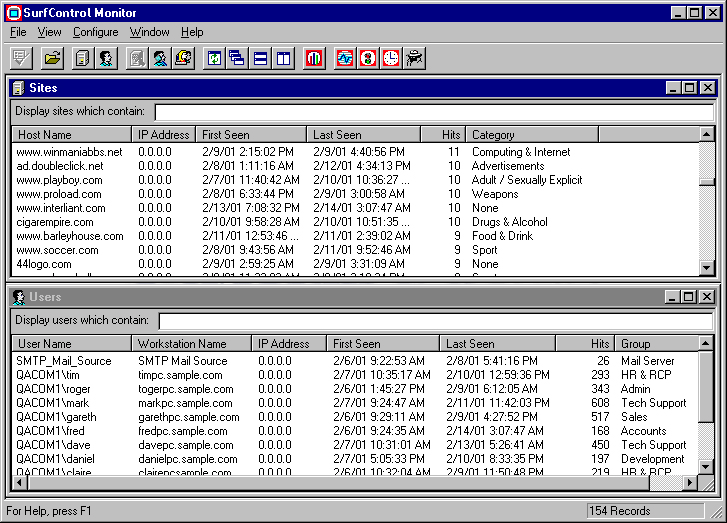Open the Configure menu
727x523 pixels.
tap(96, 32)
